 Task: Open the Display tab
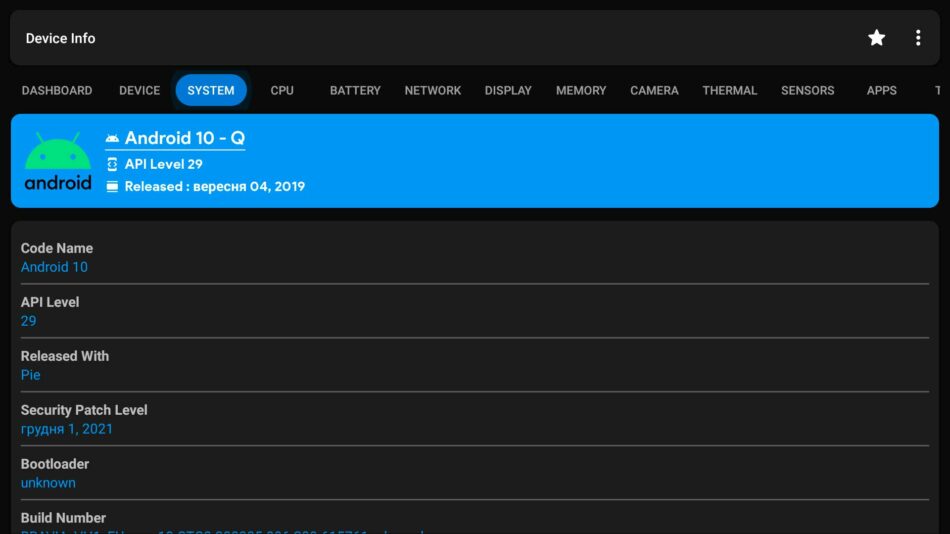click(508, 90)
